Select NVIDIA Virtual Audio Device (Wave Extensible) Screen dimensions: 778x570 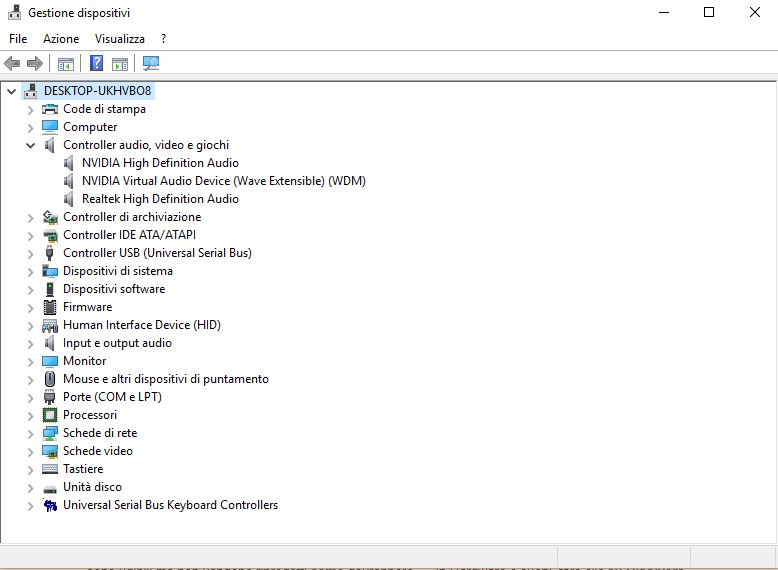(x=223, y=181)
